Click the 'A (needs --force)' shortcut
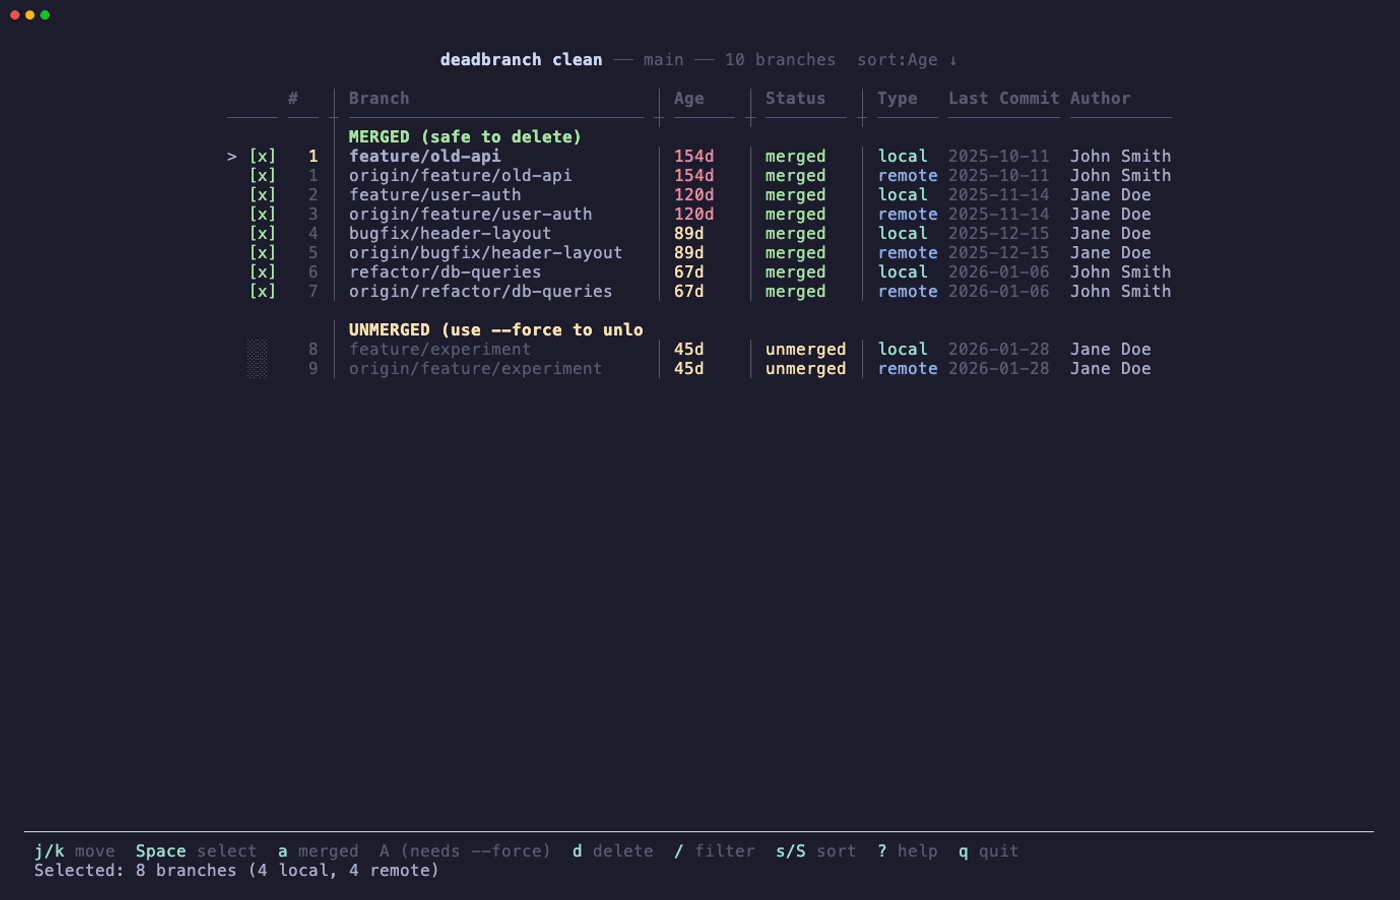Image resolution: width=1400 pixels, height=900 pixels. coord(465,851)
